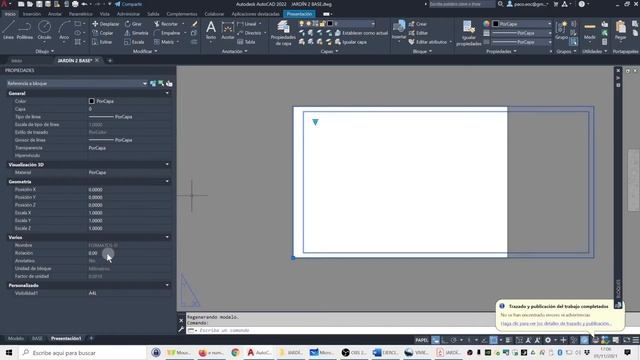Toggle annotation visibility icon in status bar
This screenshot has height=360, width=640.
[529, 340]
